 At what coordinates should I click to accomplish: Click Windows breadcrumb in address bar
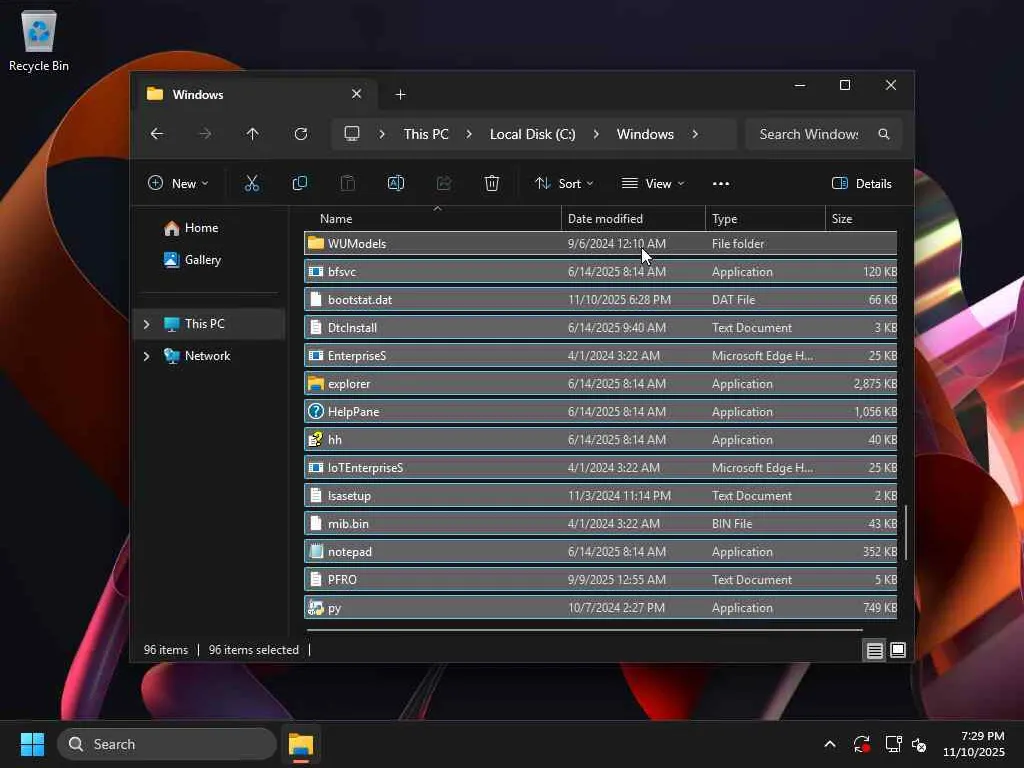pyautogui.click(x=645, y=134)
